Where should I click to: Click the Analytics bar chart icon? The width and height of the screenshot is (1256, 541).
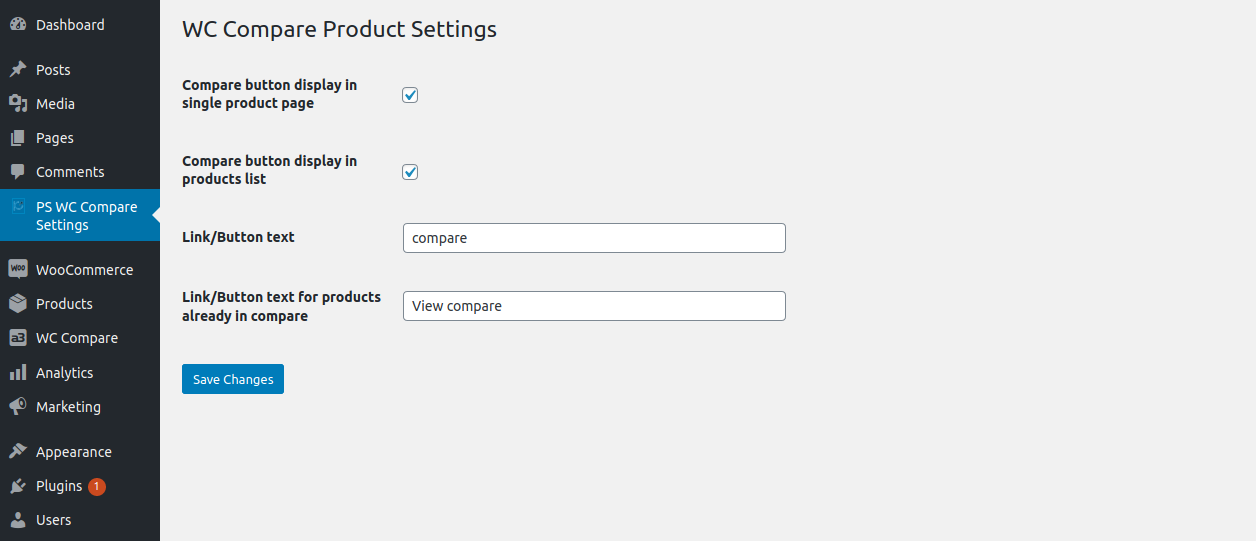[x=18, y=373]
